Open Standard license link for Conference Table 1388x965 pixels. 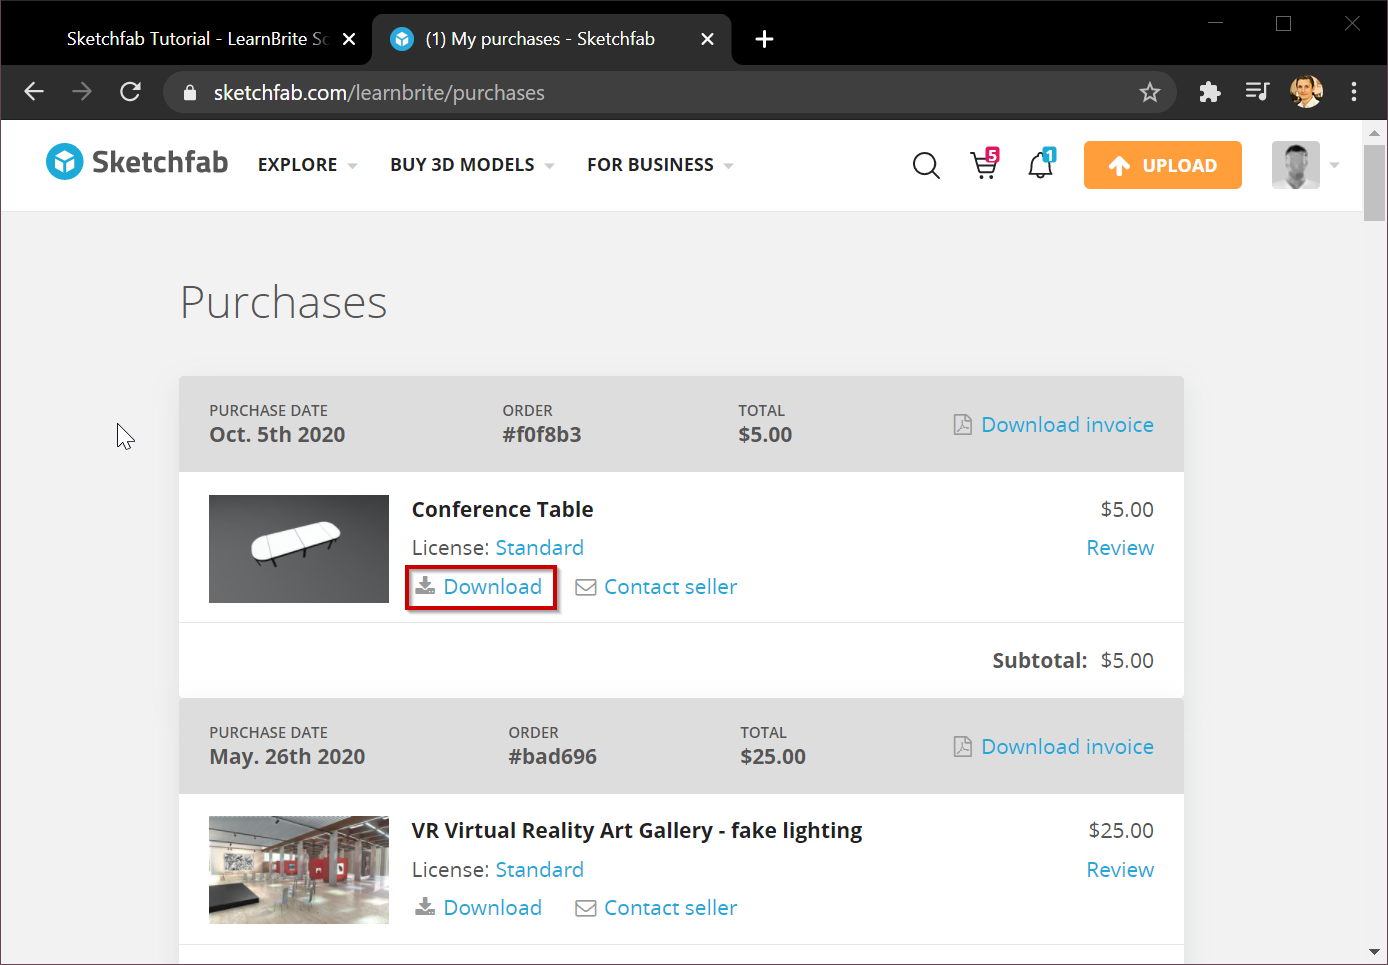click(x=540, y=548)
